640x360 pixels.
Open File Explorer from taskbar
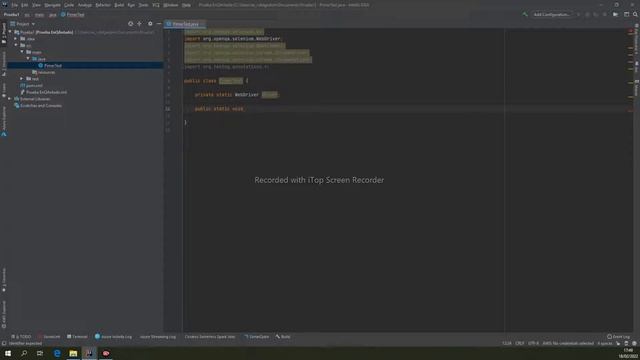73,353
